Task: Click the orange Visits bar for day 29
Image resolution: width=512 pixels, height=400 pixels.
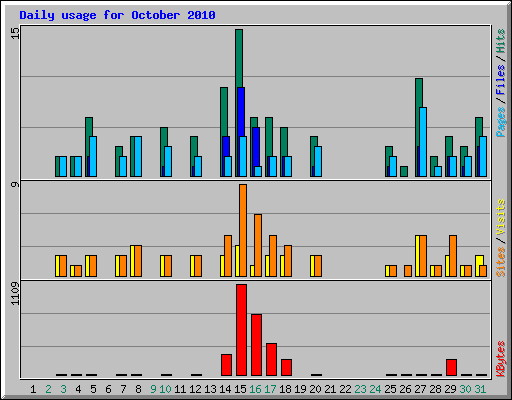Action: click(x=453, y=256)
